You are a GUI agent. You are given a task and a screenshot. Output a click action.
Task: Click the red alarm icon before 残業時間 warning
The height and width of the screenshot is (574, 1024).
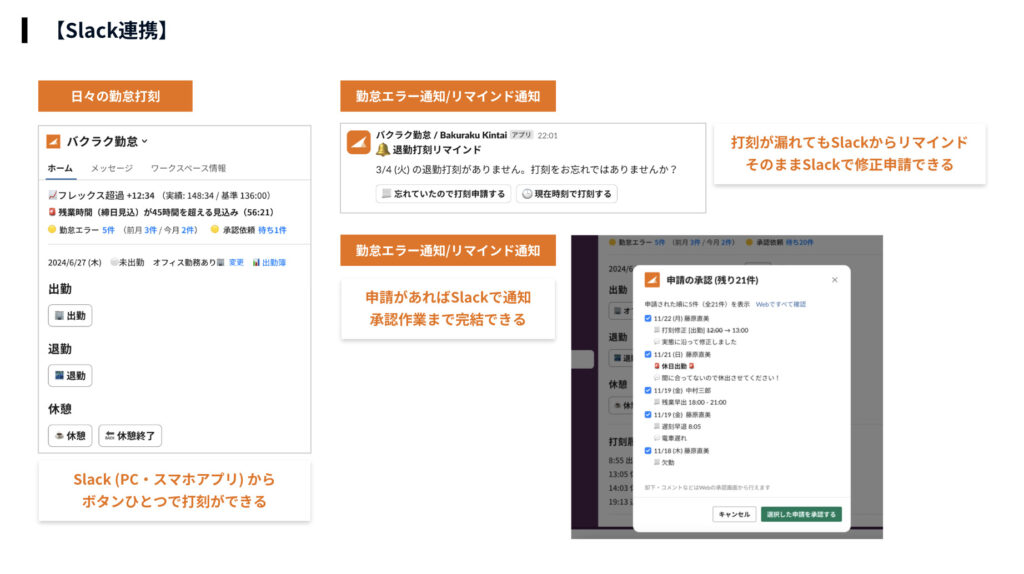pyautogui.click(x=52, y=212)
